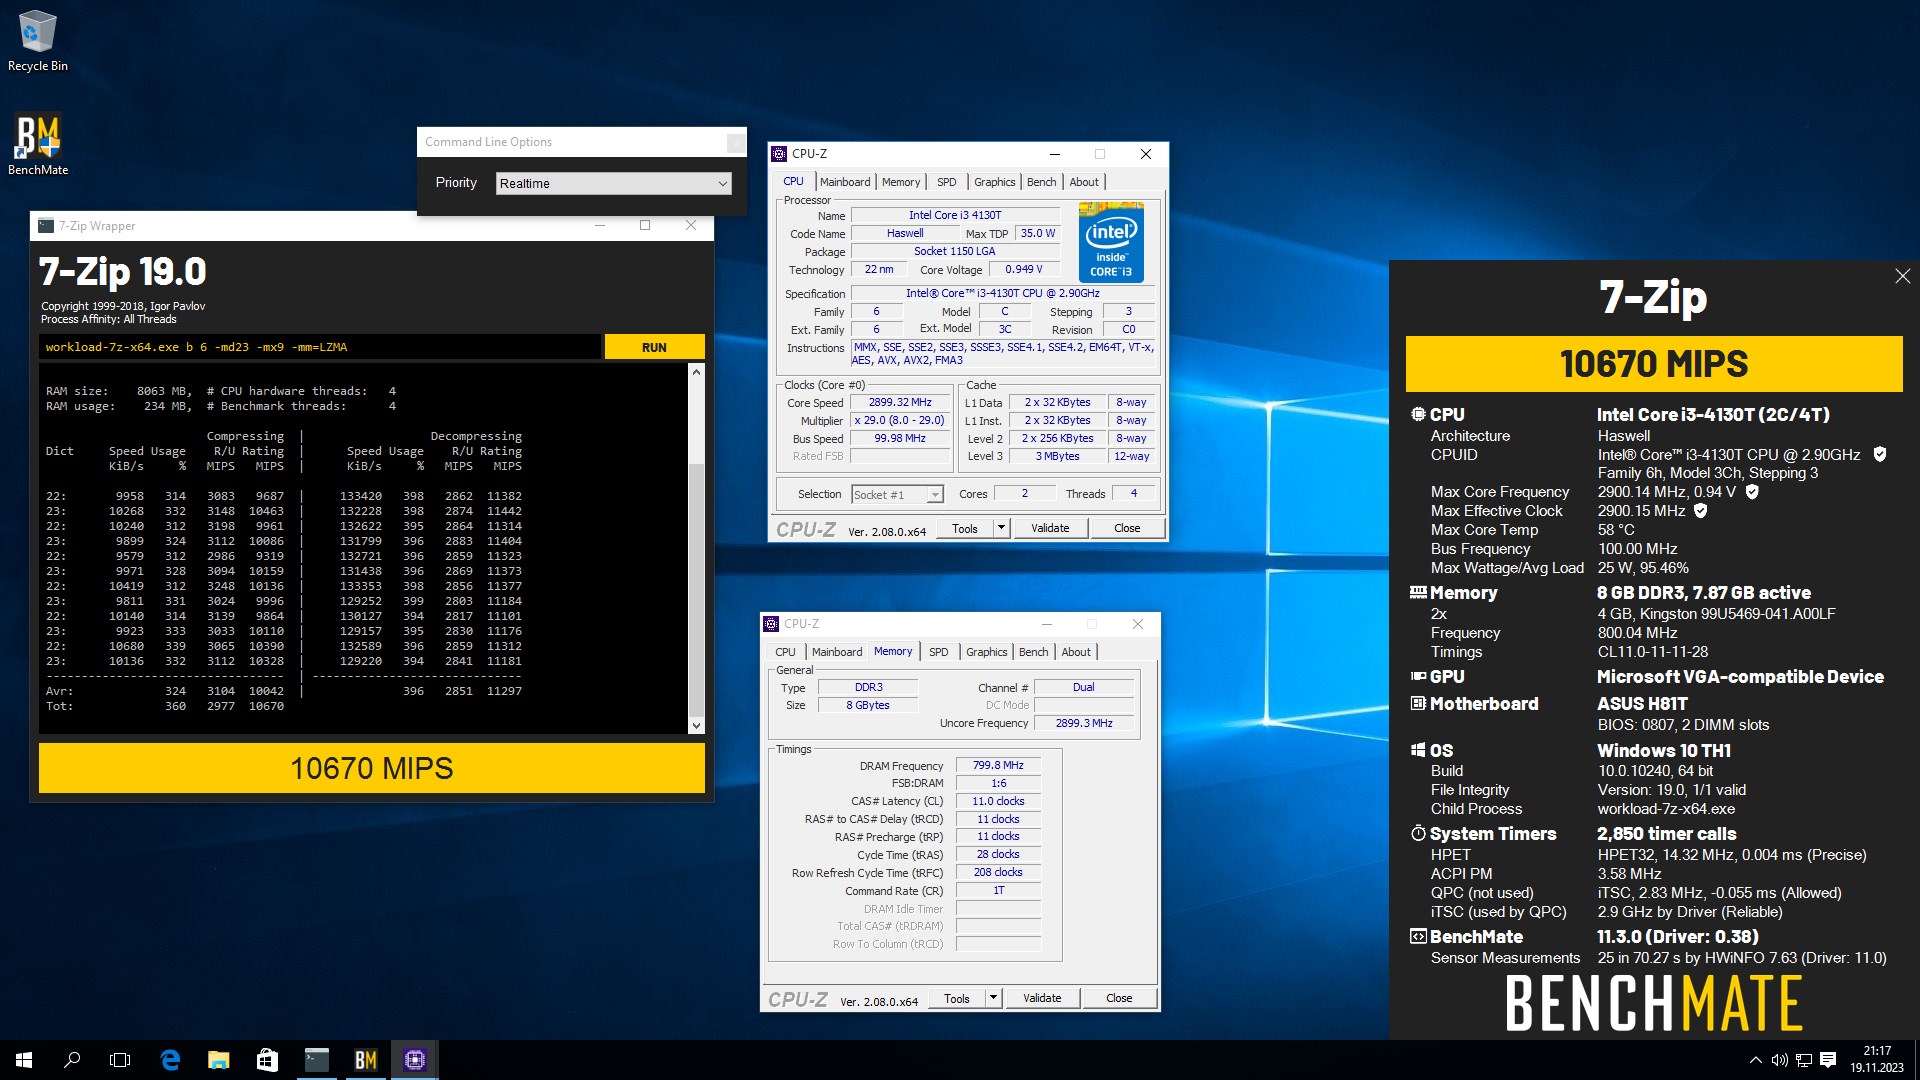The height and width of the screenshot is (1080, 1920).
Task: Open the Socket #1 selection dropdown
Action: pos(897,495)
